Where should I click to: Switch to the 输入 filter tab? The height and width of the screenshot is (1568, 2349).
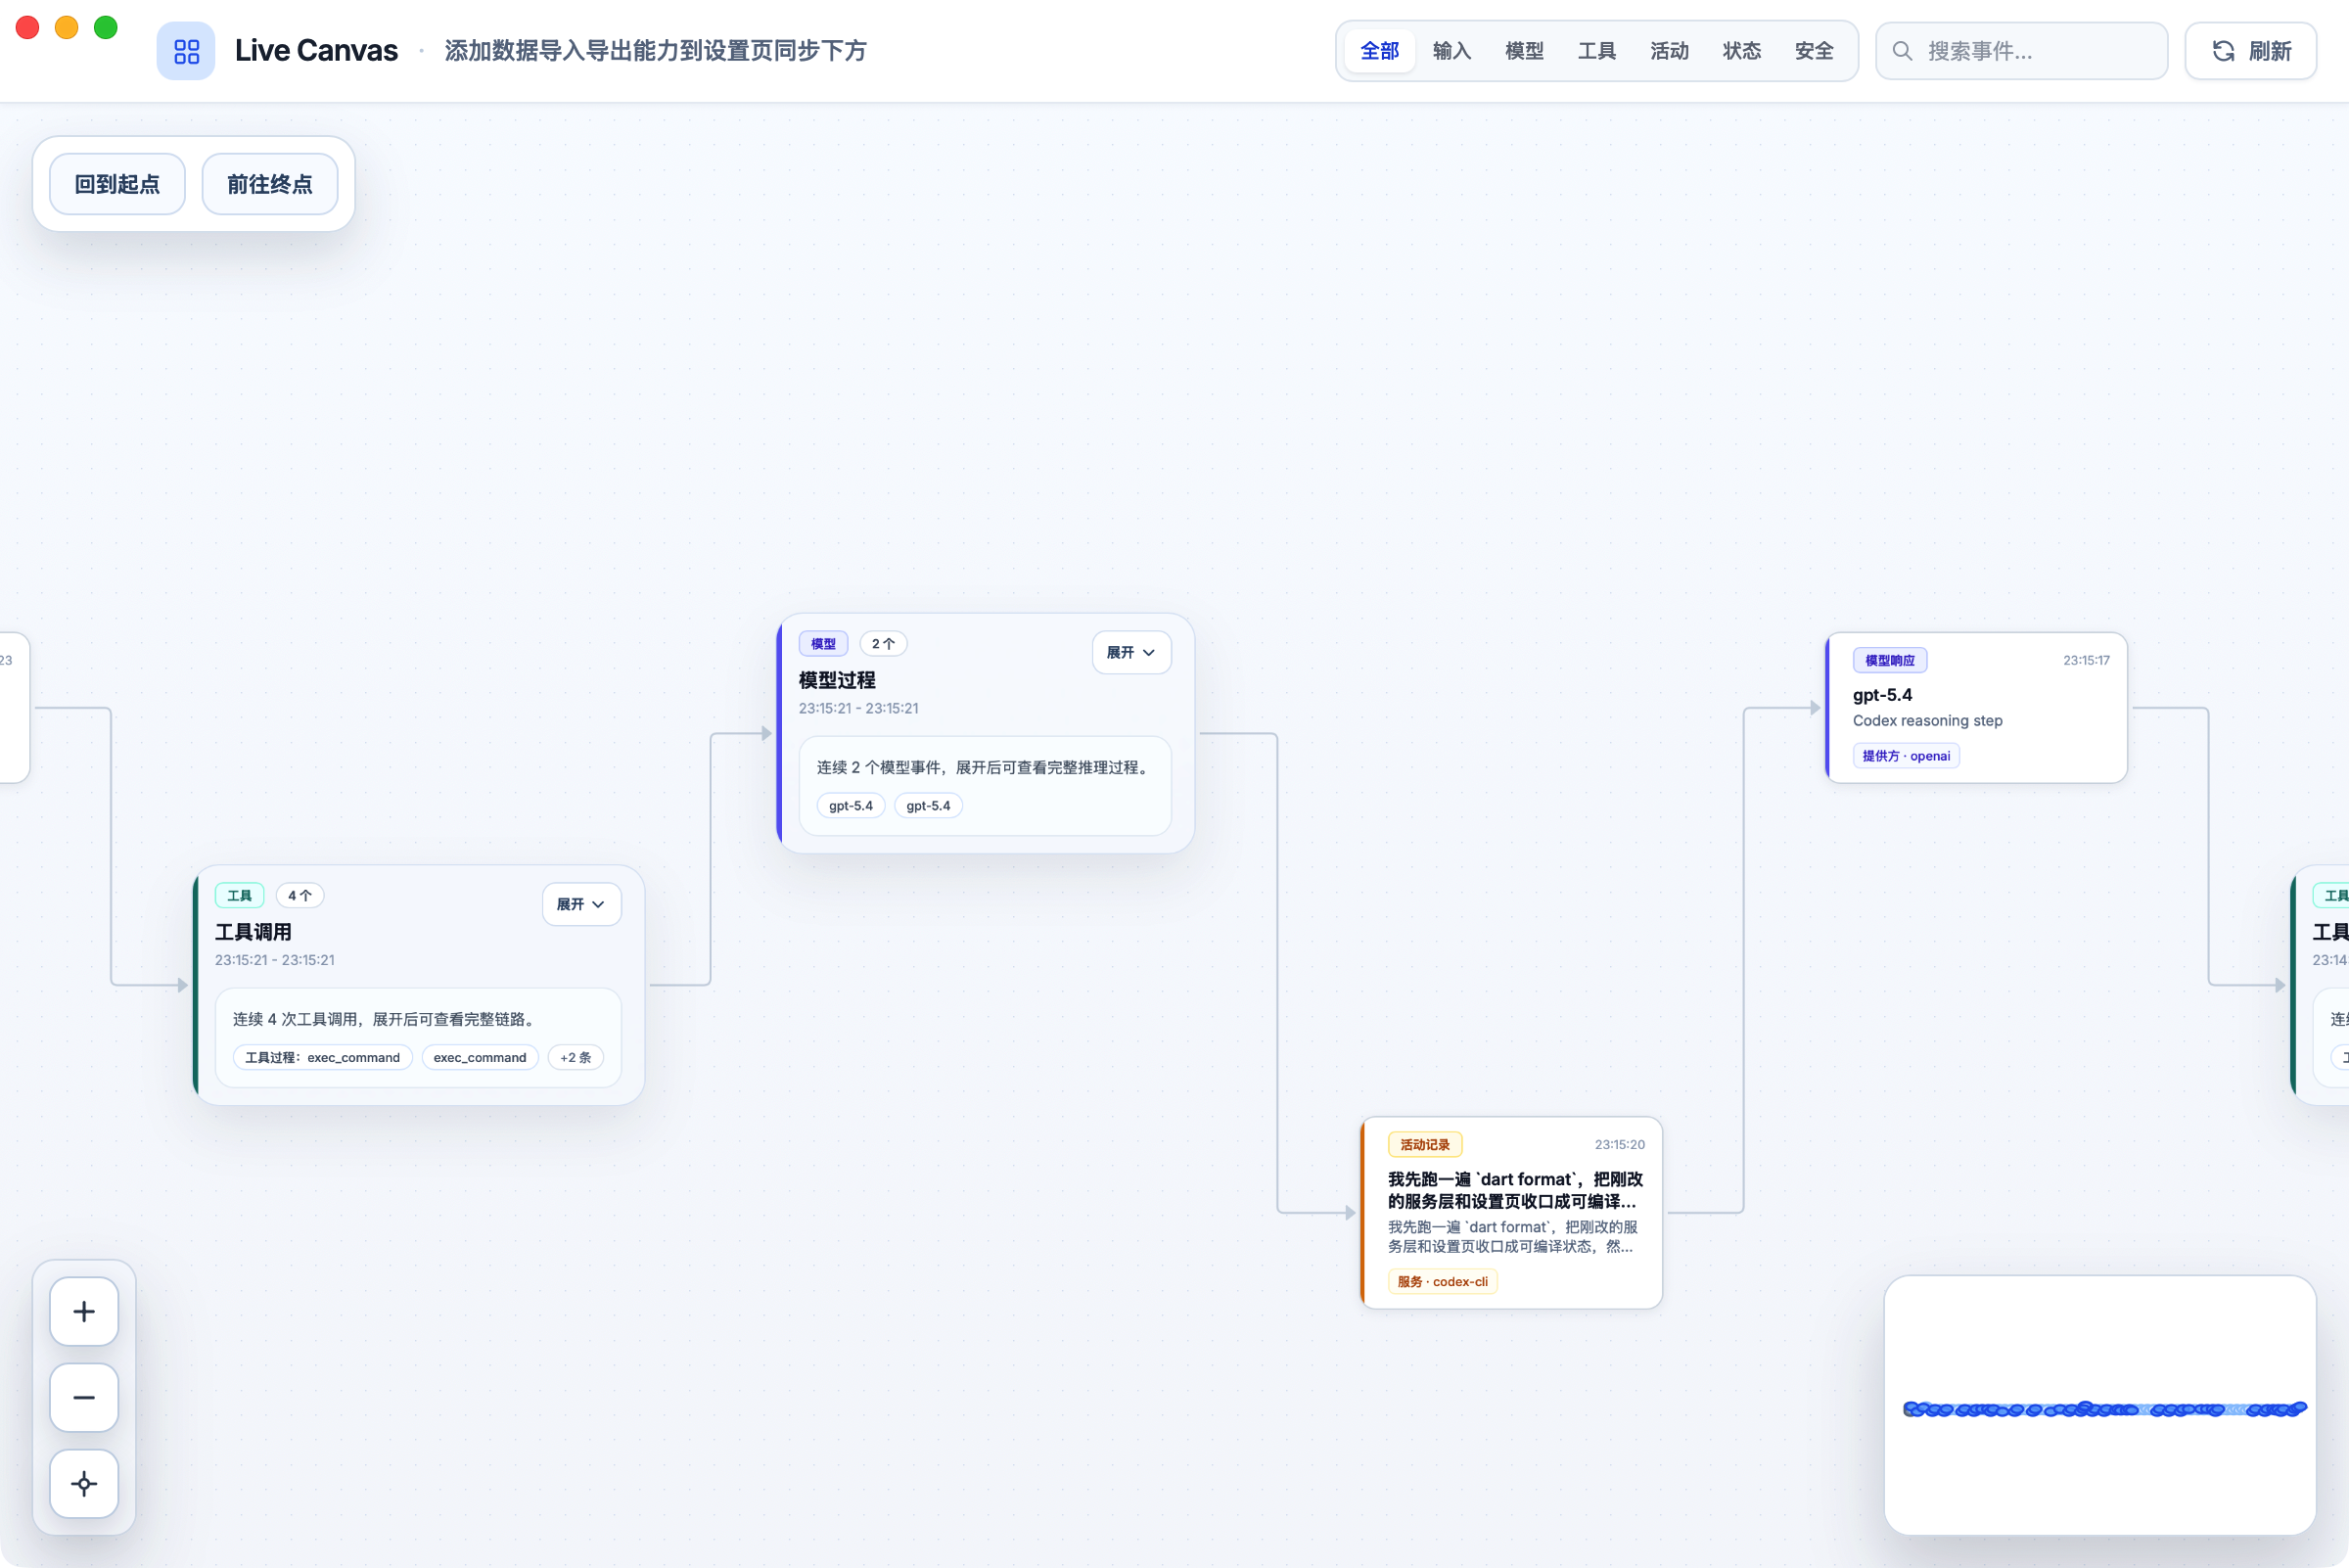pyautogui.click(x=1452, y=50)
